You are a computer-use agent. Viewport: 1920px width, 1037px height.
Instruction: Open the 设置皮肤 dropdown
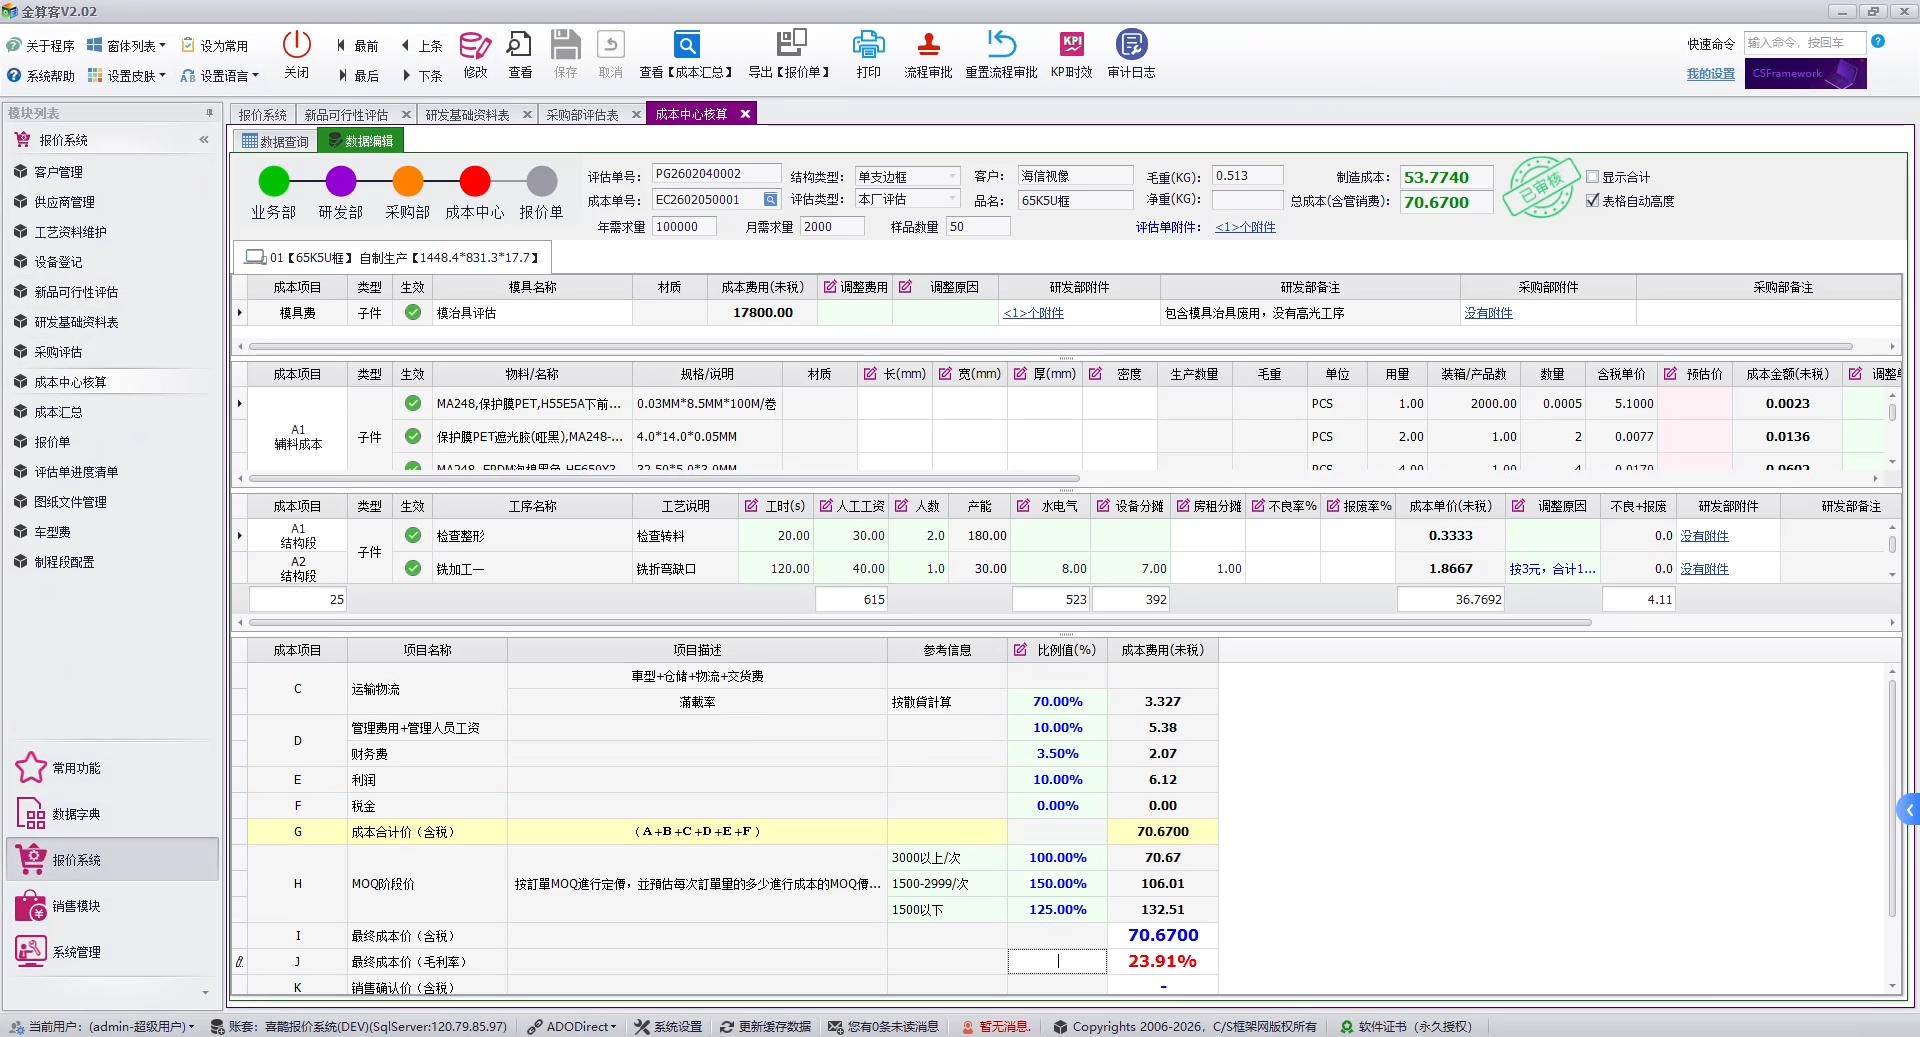point(126,76)
